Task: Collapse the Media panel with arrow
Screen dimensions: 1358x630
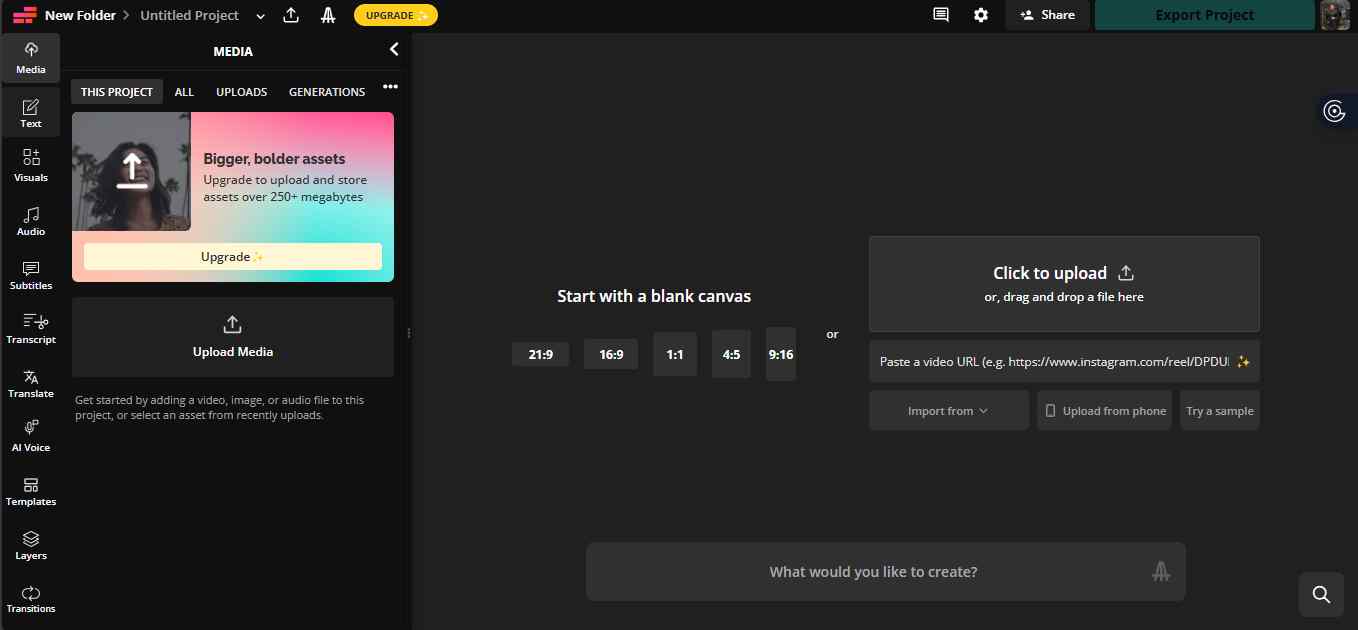Action: pyautogui.click(x=394, y=50)
